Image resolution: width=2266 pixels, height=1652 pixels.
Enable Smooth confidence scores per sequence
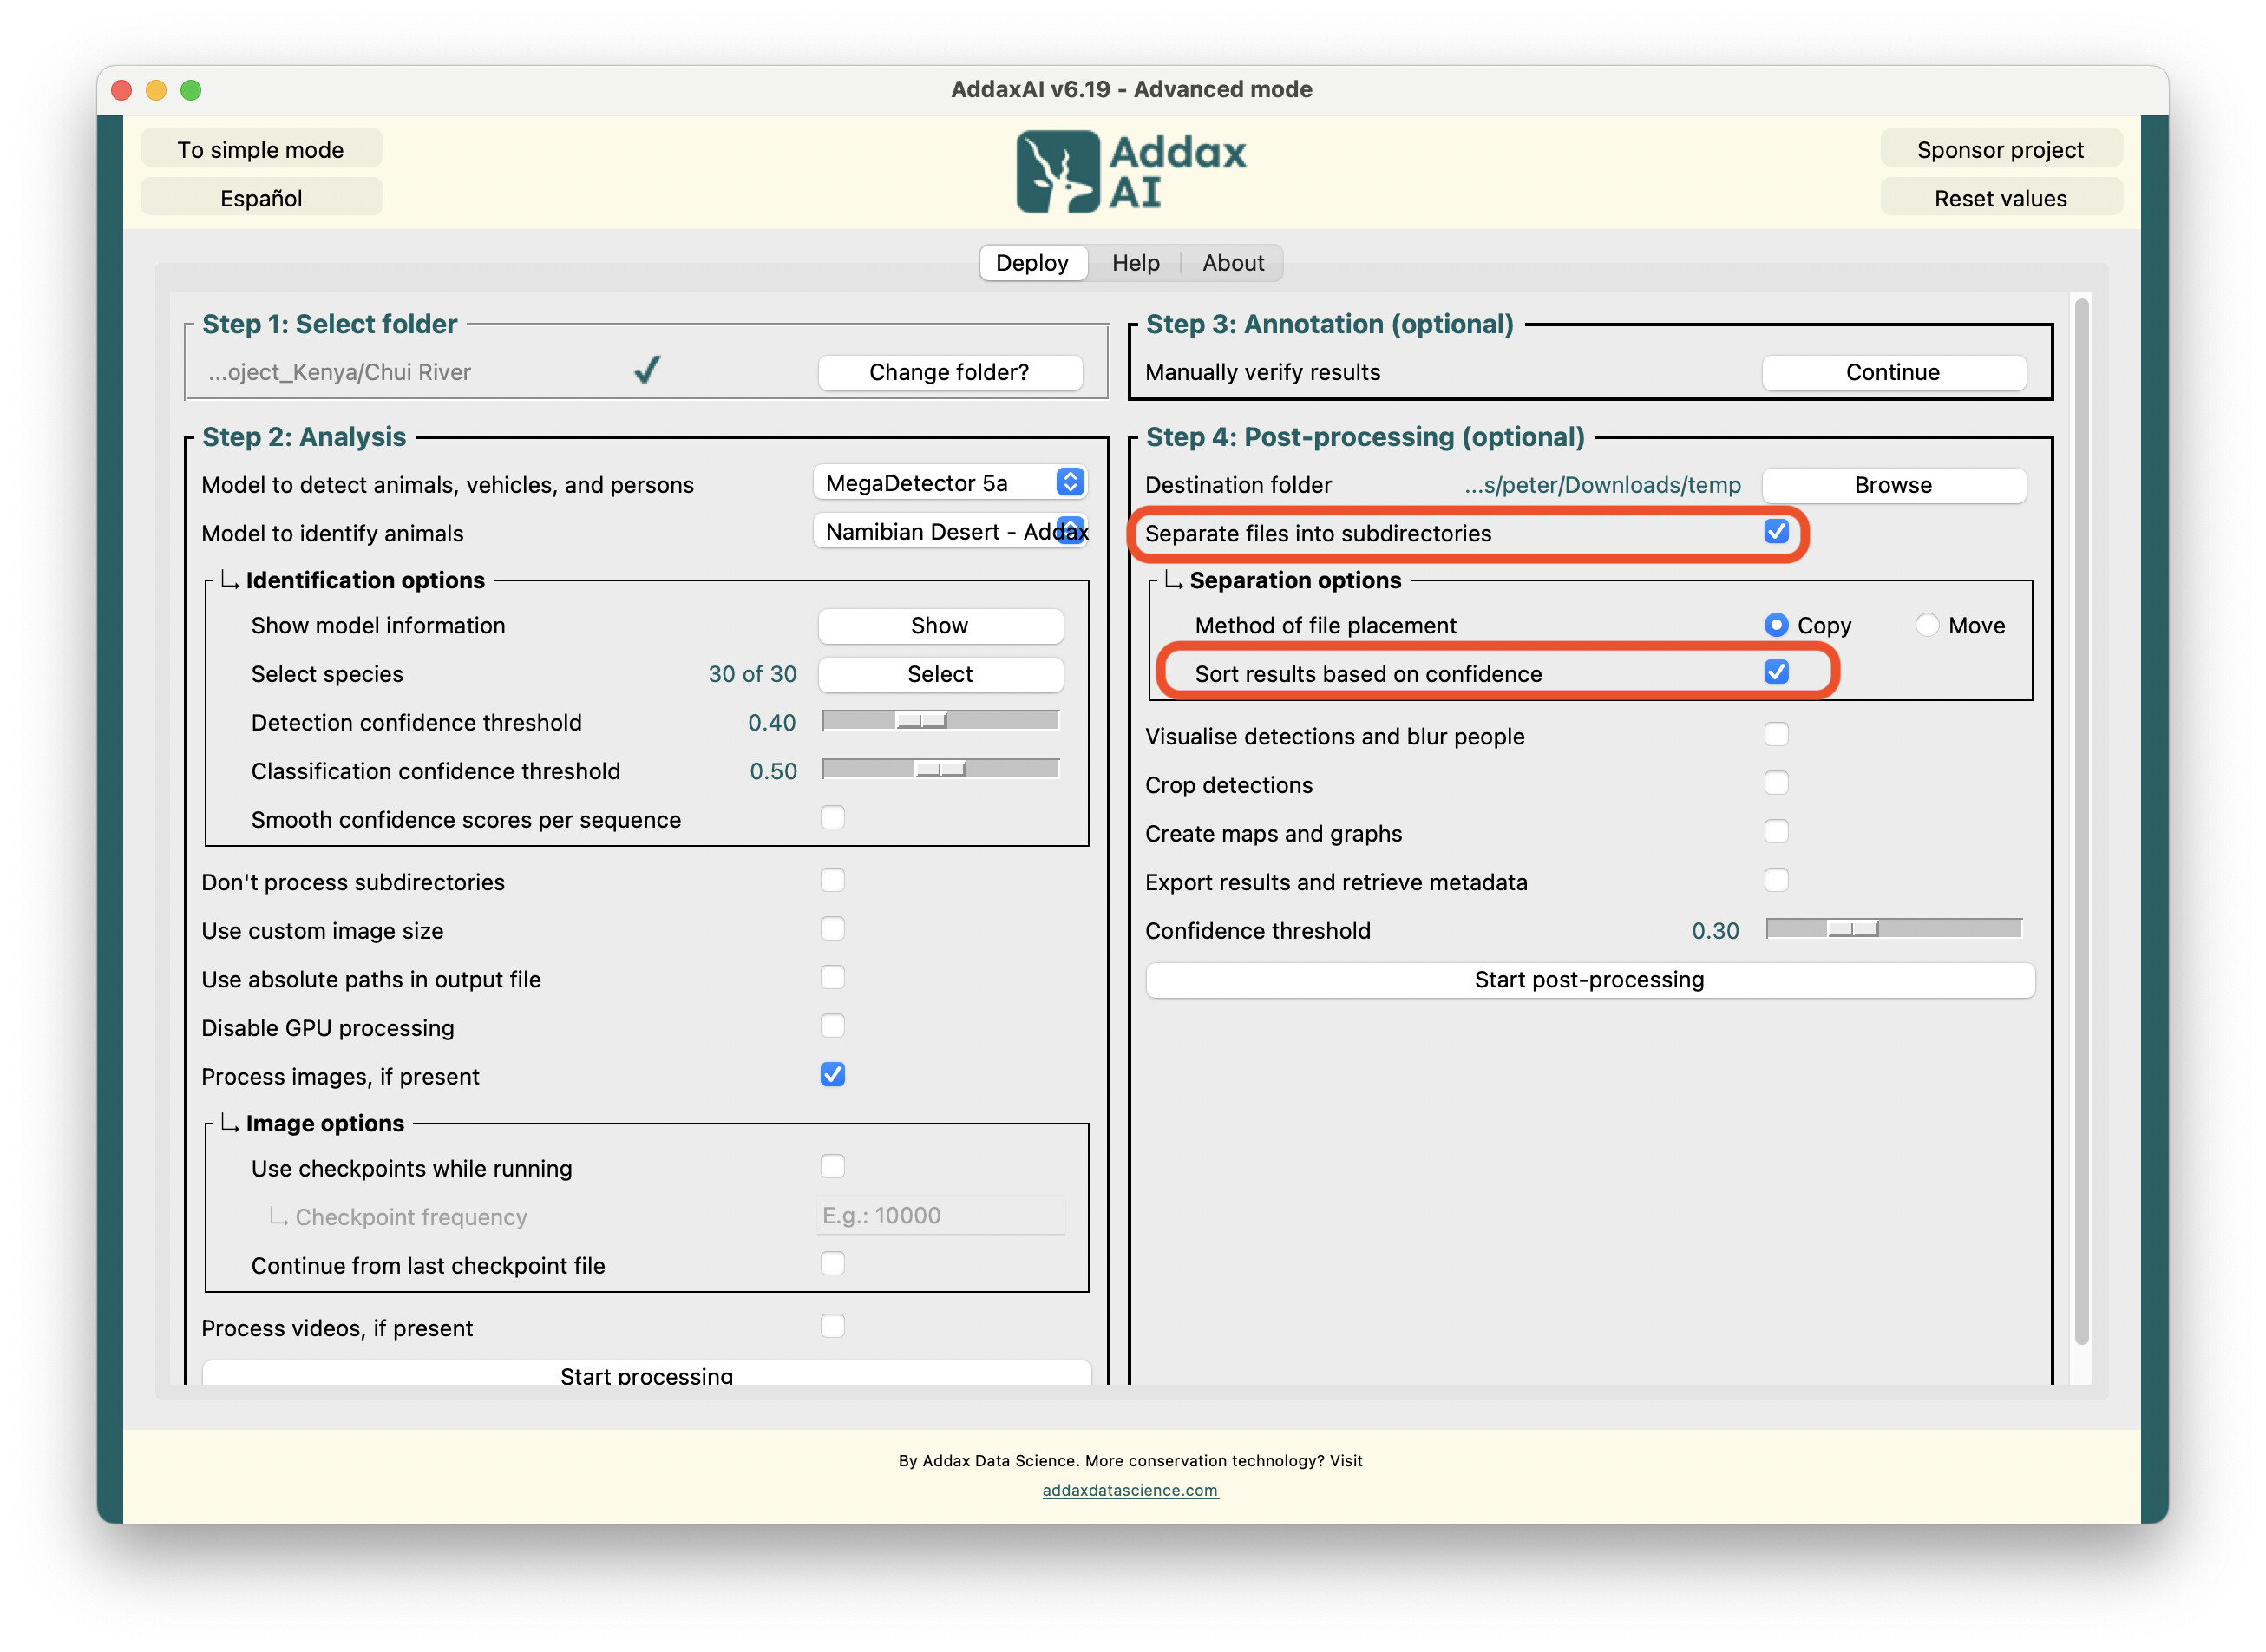tap(832, 818)
